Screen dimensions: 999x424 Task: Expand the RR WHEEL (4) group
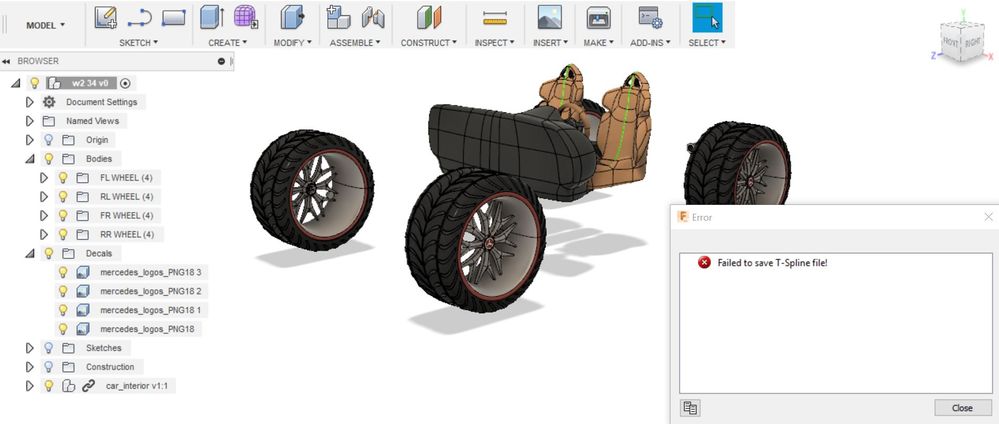pos(44,234)
